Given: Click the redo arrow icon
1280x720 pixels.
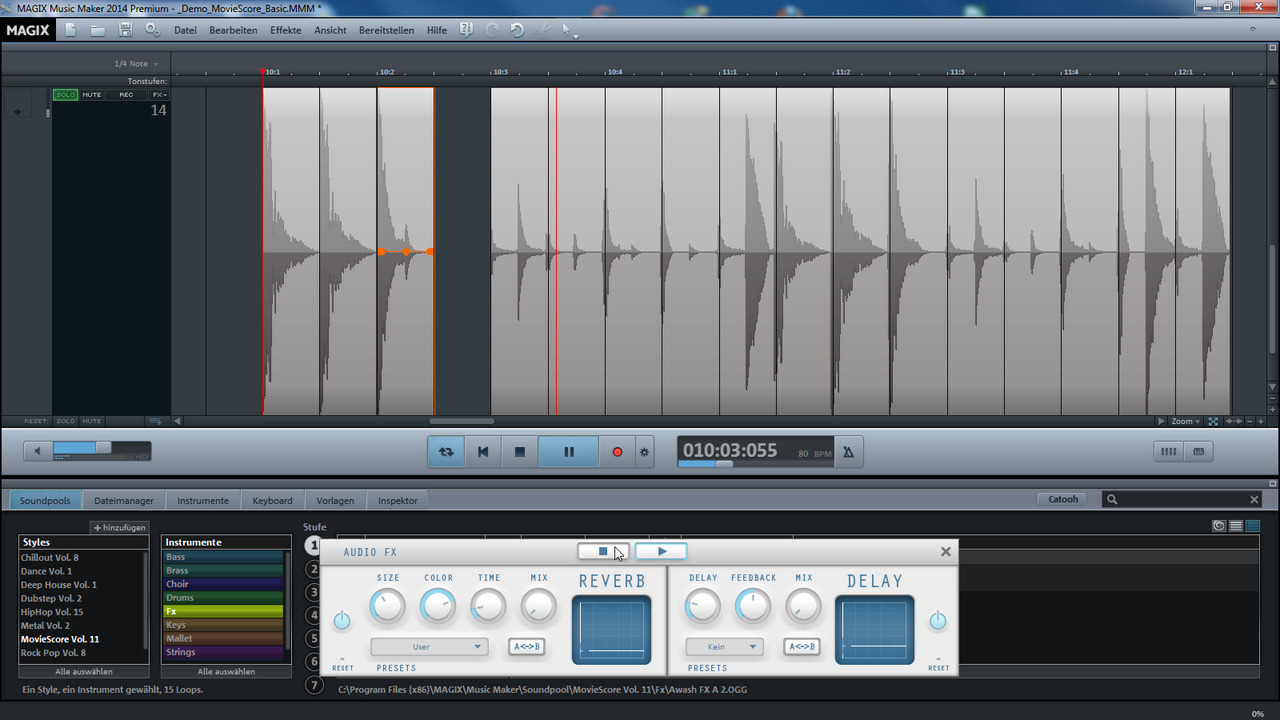Looking at the screenshot, I should 492,30.
